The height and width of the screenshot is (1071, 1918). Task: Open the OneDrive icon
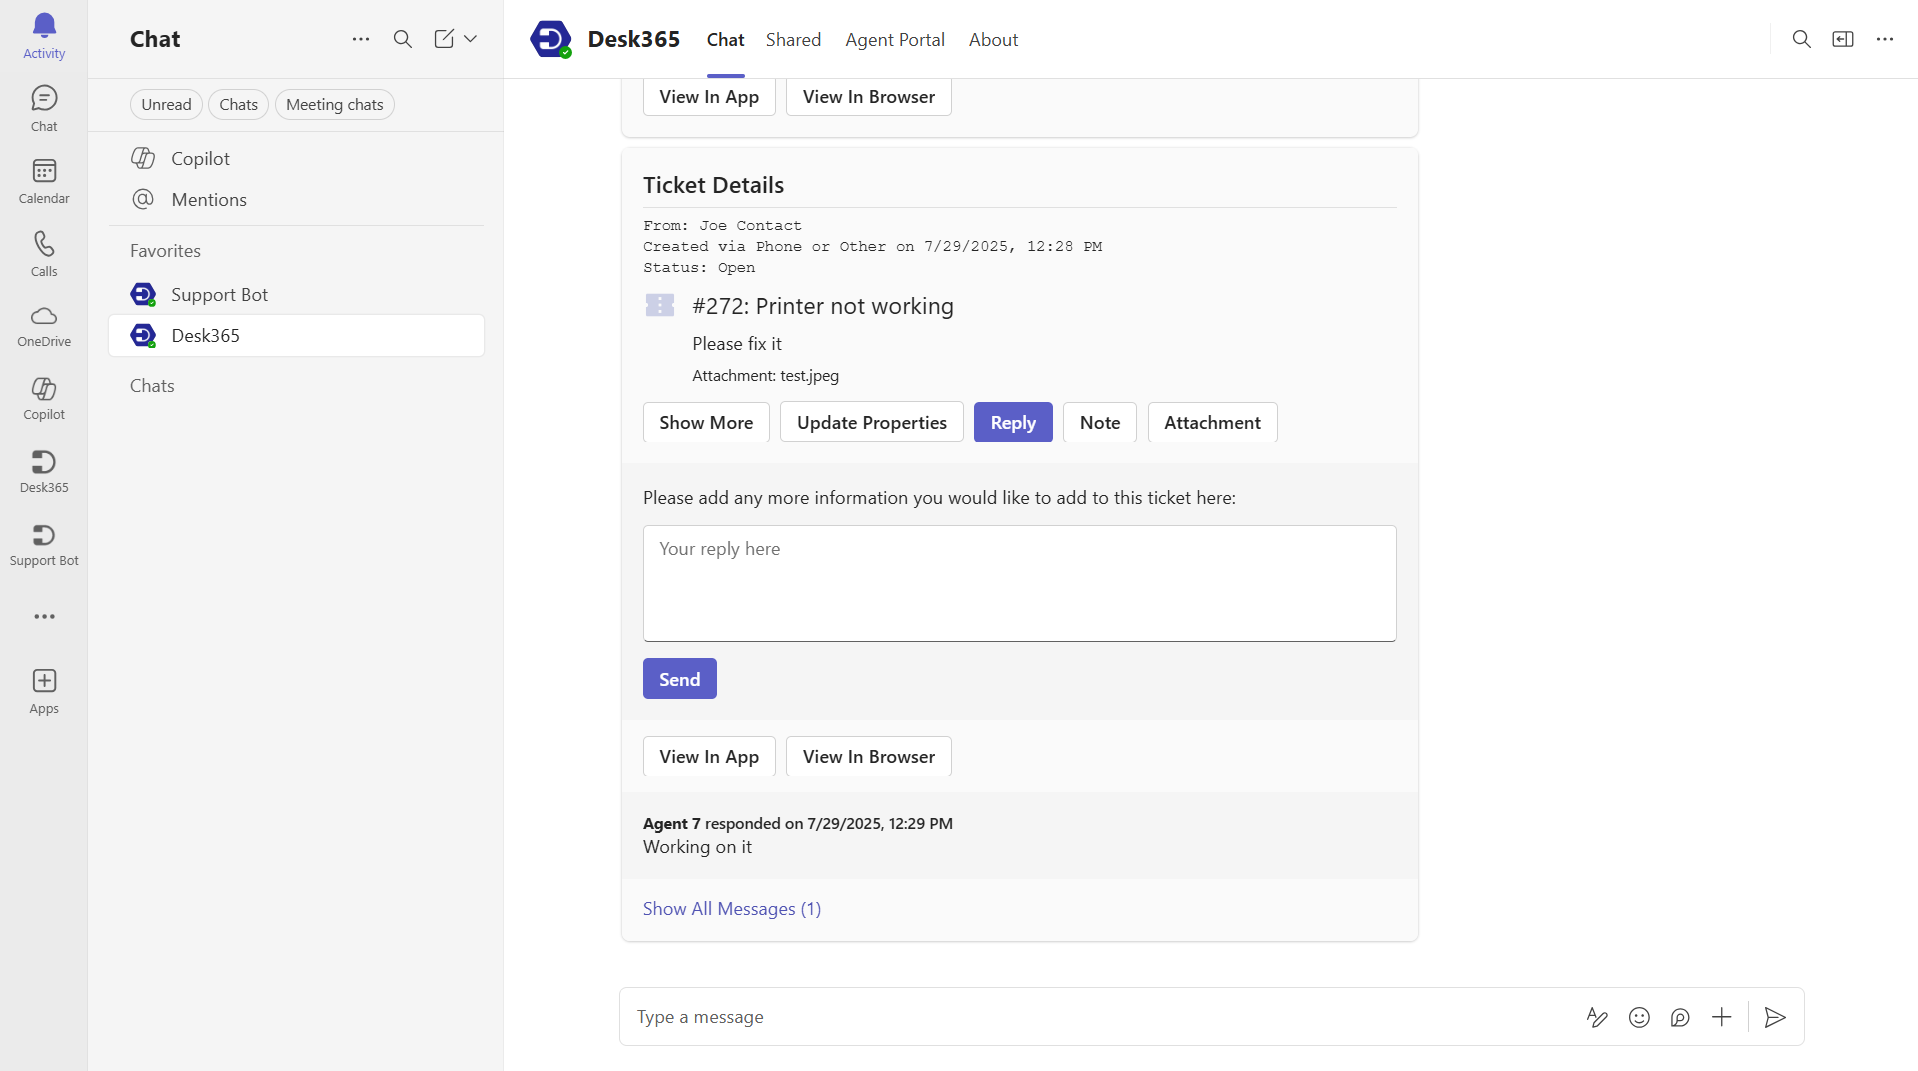(x=44, y=327)
